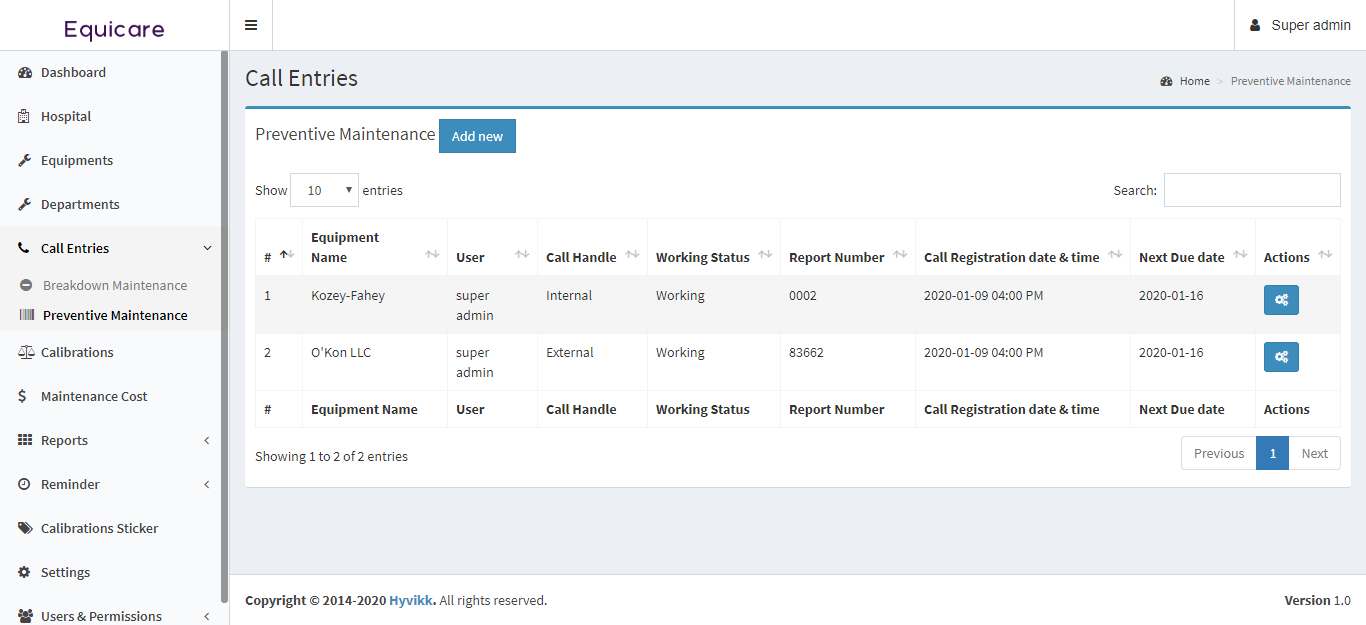Screen dimensions: 1366x625
Task: Click the Add new button
Action: (x=477, y=135)
